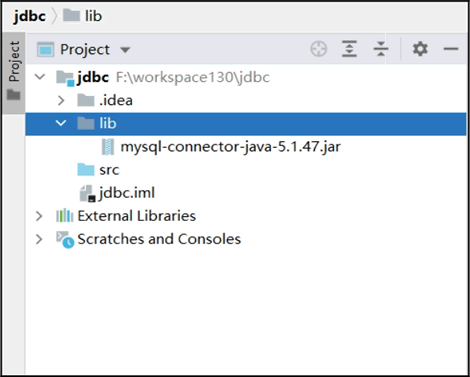The height and width of the screenshot is (377, 470).
Task: Click the jdbc.iml file icon
Action: coord(87,194)
